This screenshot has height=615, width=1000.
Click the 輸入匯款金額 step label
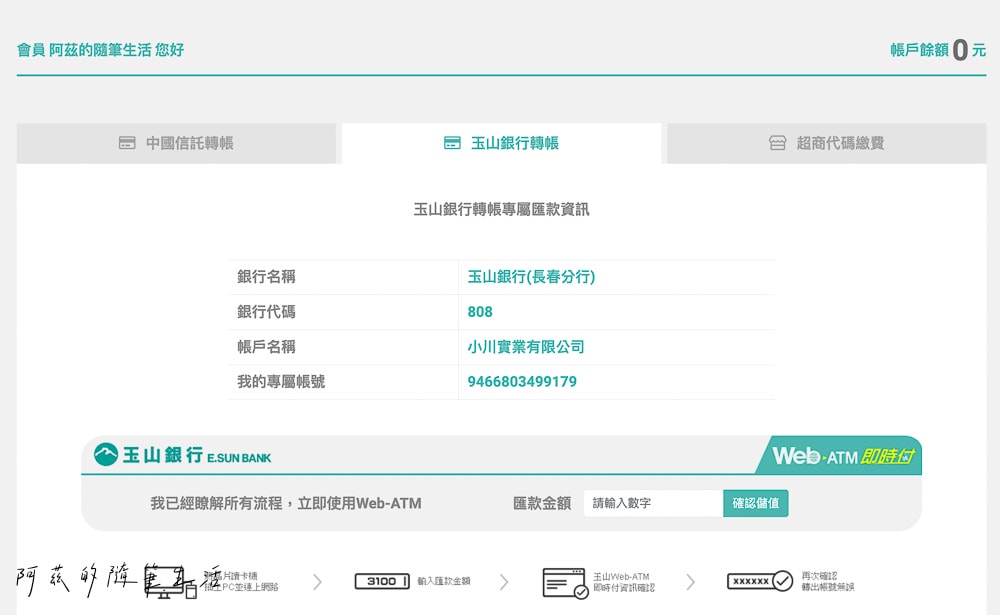pyautogui.click(x=444, y=581)
